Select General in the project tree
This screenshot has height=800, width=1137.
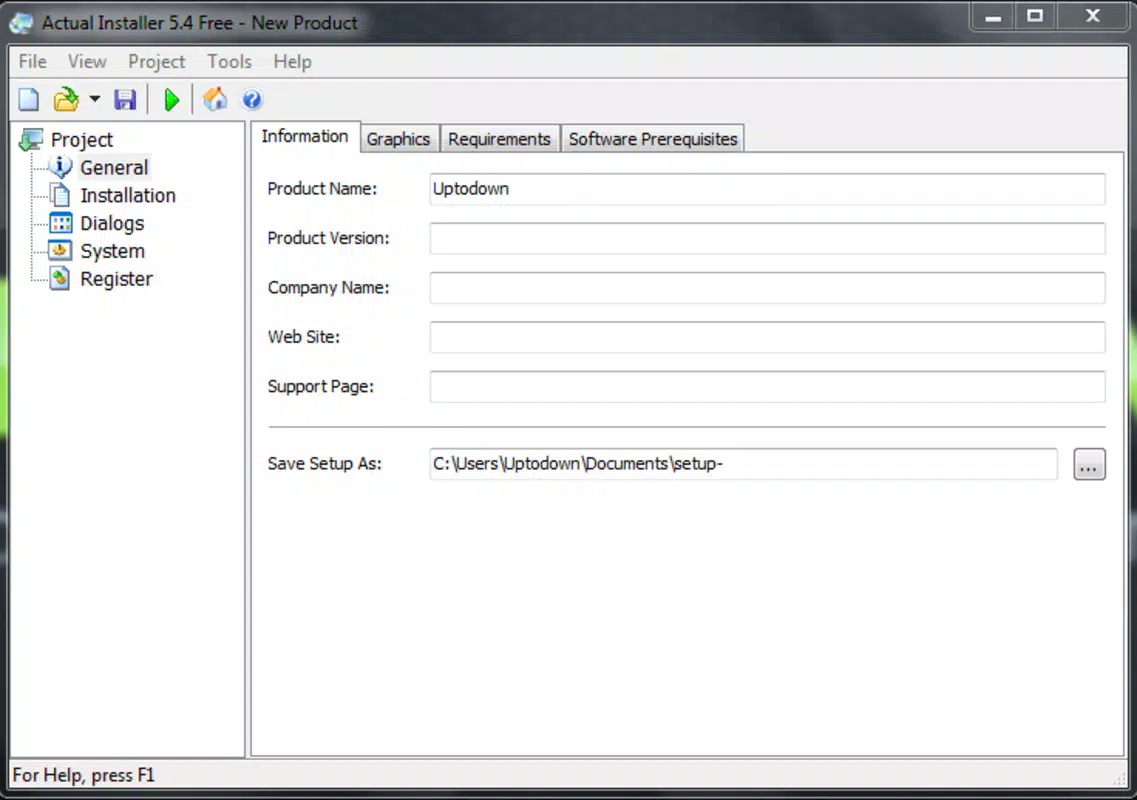(x=114, y=168)
